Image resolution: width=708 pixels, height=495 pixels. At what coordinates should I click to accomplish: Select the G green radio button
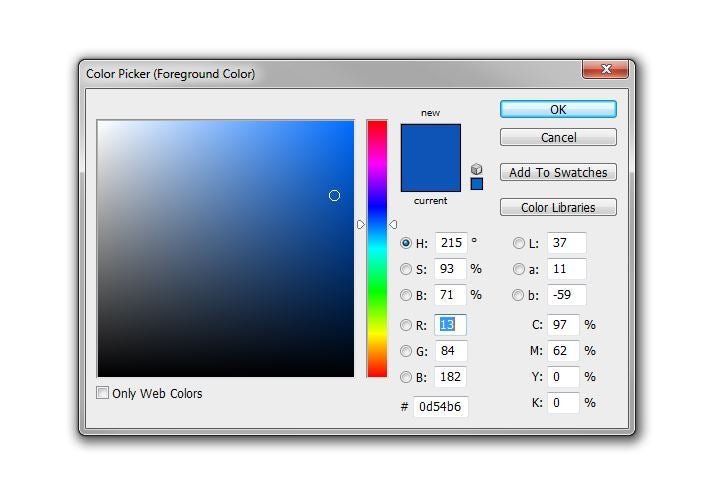tap(406, 351)
